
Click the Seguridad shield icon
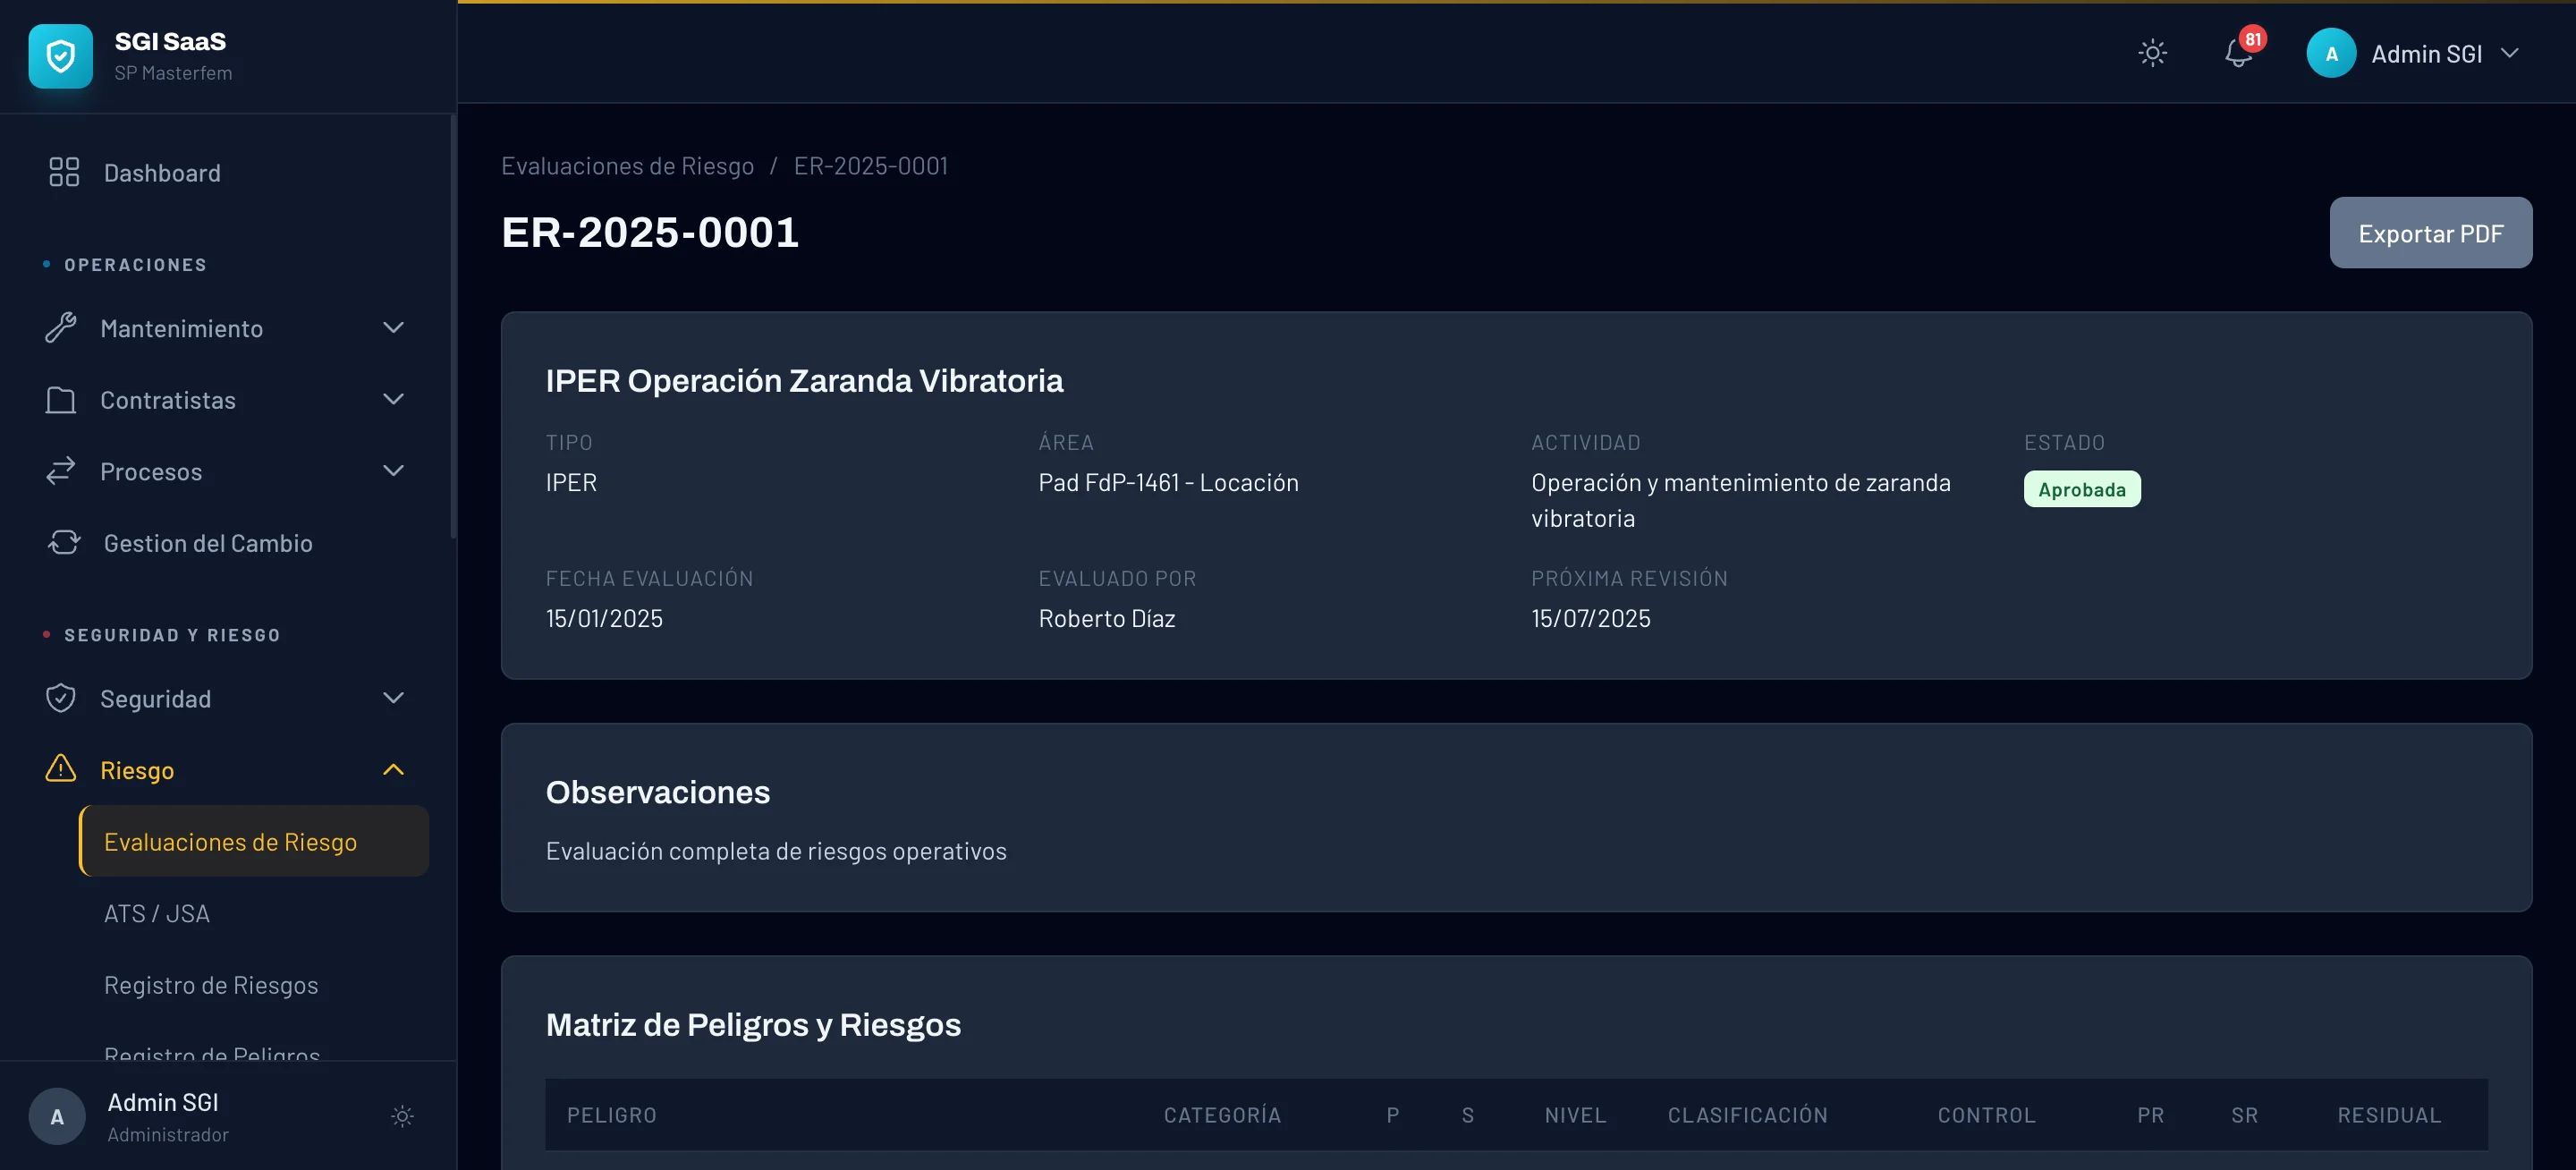point(61,698)
